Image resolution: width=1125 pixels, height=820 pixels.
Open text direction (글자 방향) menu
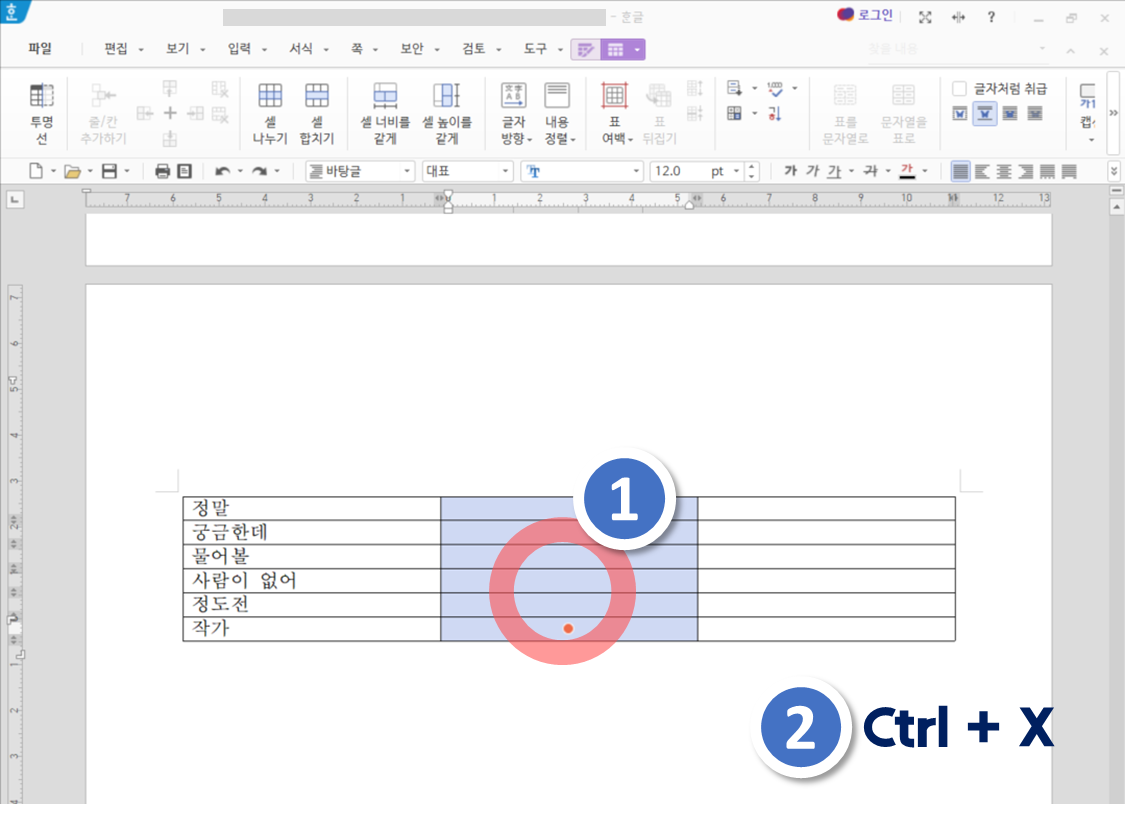[514, 113]
